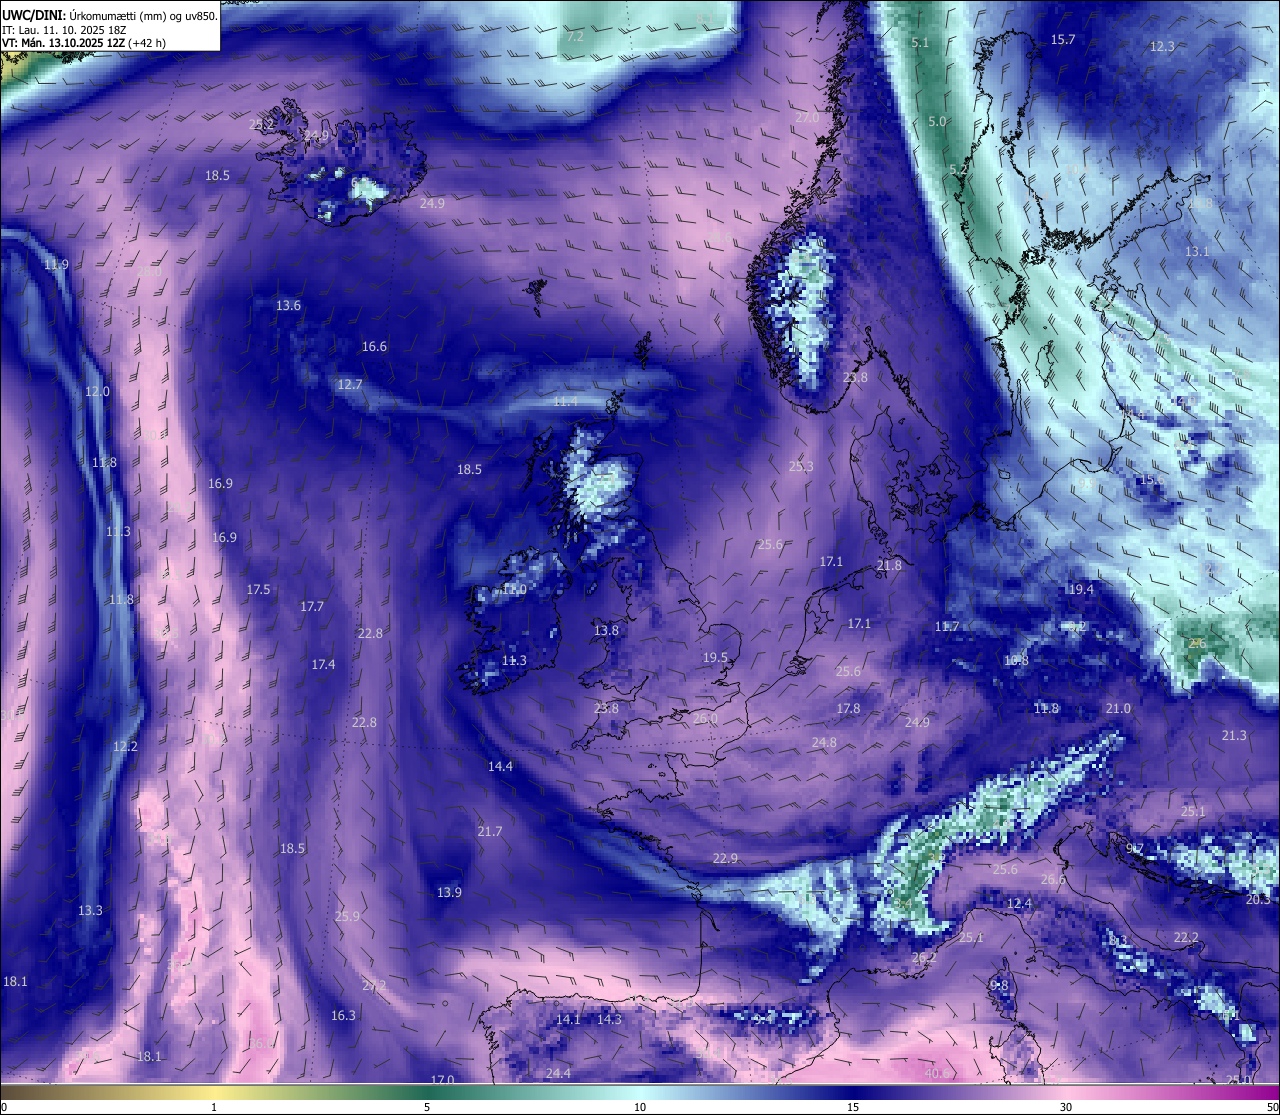Viewport: 1280px width, 1115px height.
Task: Click the map value 11.9
Action: pyautogui.click(x=56, y=265)
